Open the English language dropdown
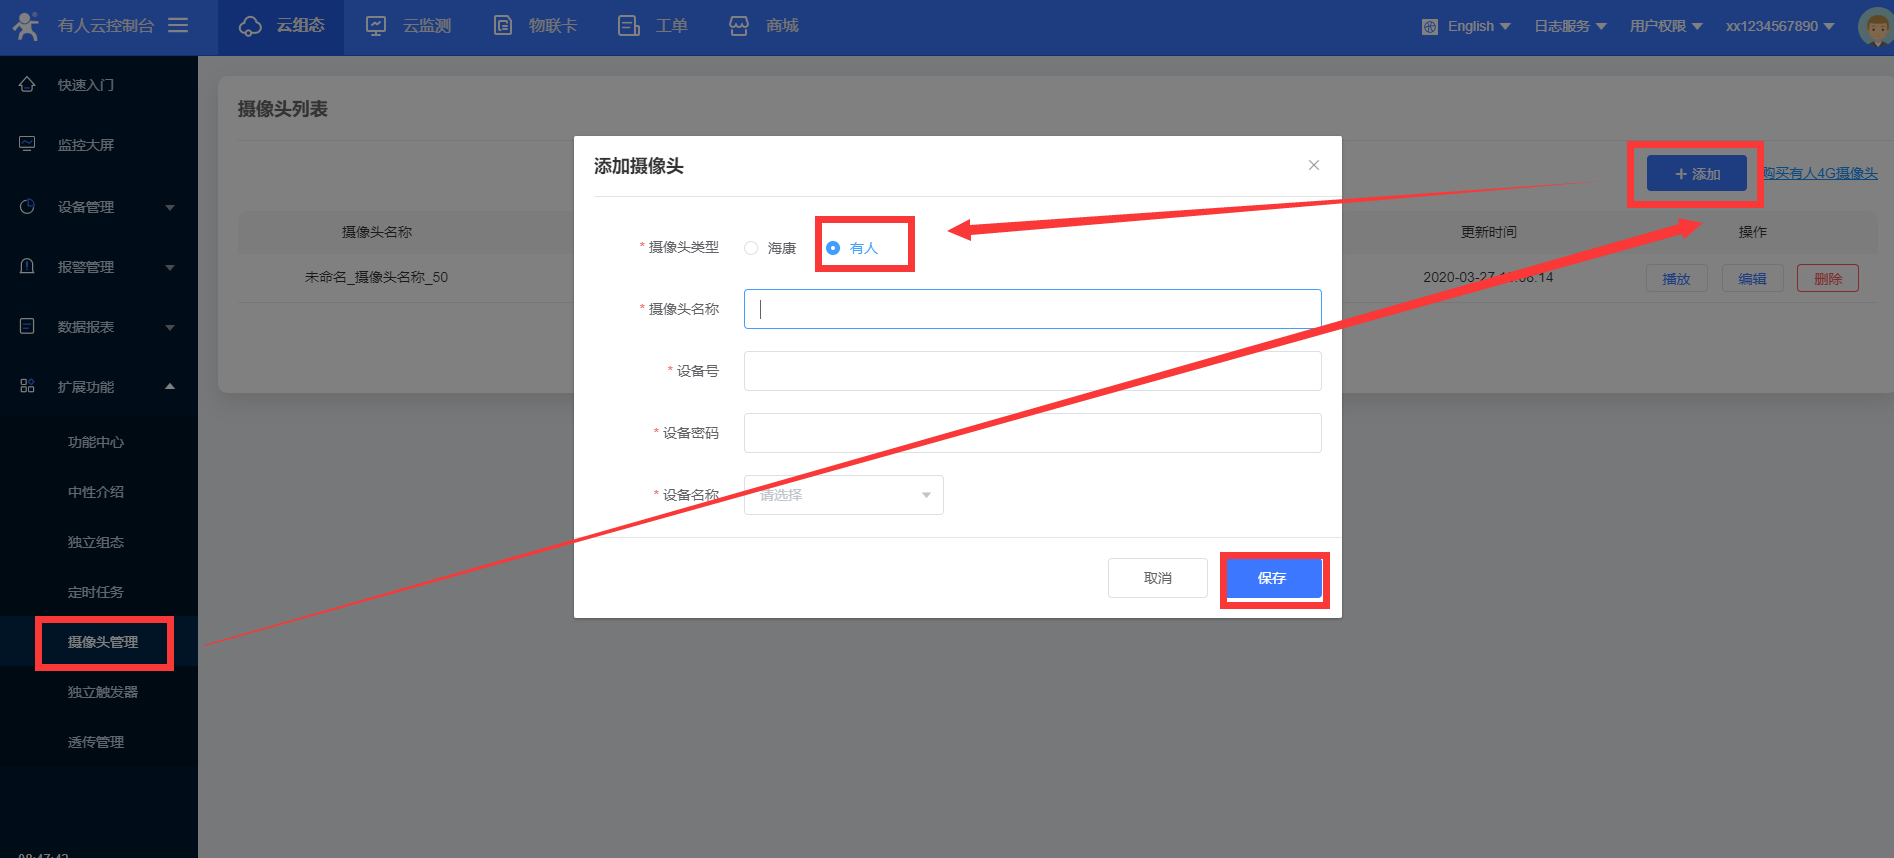This screenshot has width=1894, height=858. [1467, 26]
